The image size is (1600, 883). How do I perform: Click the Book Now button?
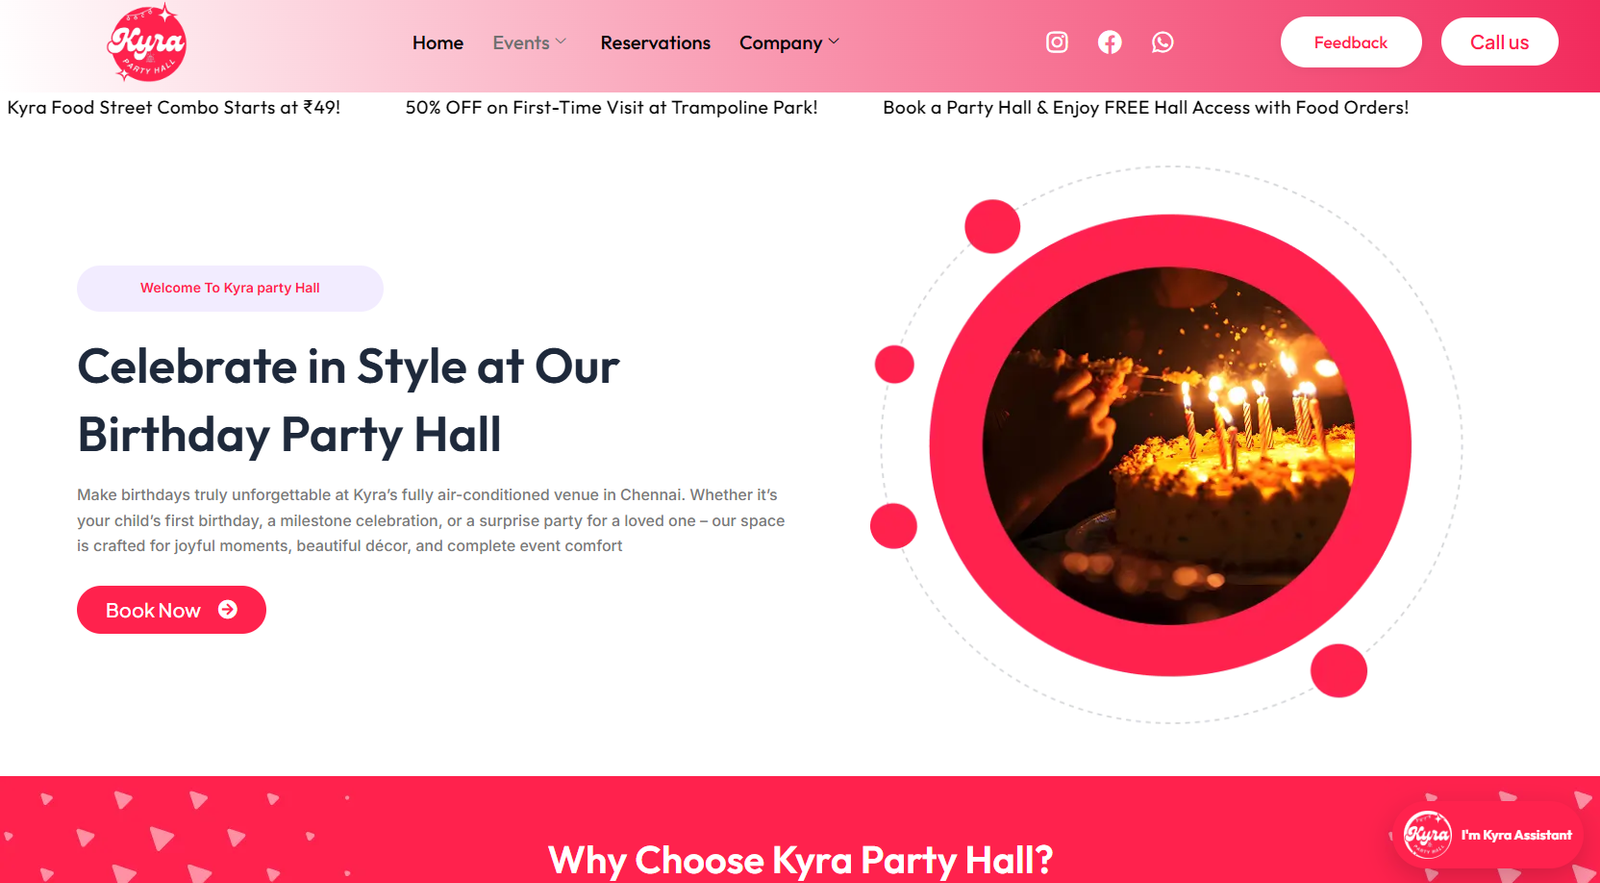[x=171, y=610]
